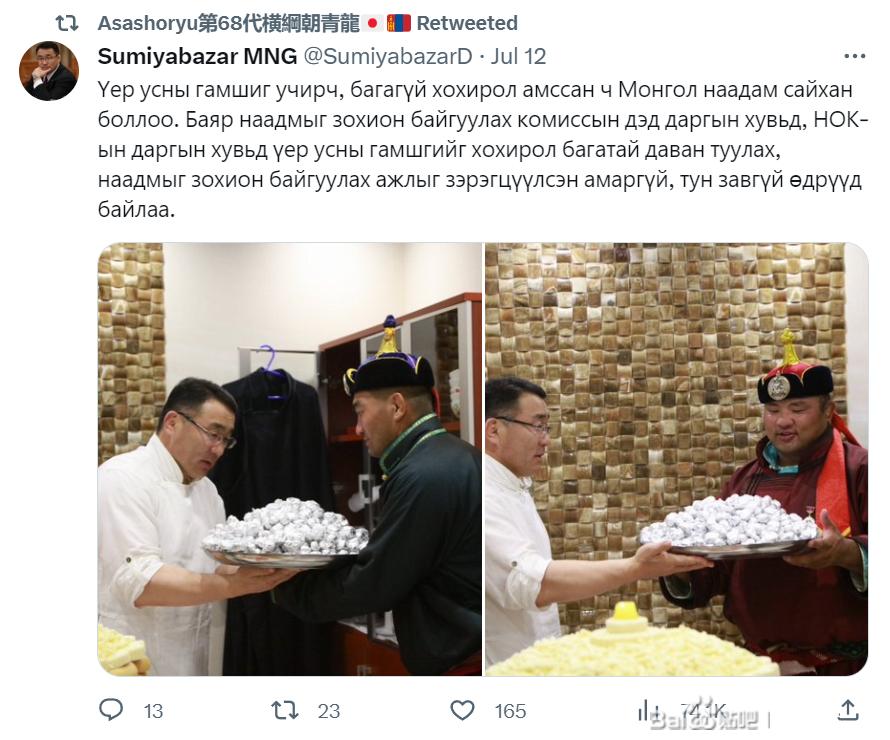
Task: Click the Mongolian tweet text body
Action: click(482, 150)
